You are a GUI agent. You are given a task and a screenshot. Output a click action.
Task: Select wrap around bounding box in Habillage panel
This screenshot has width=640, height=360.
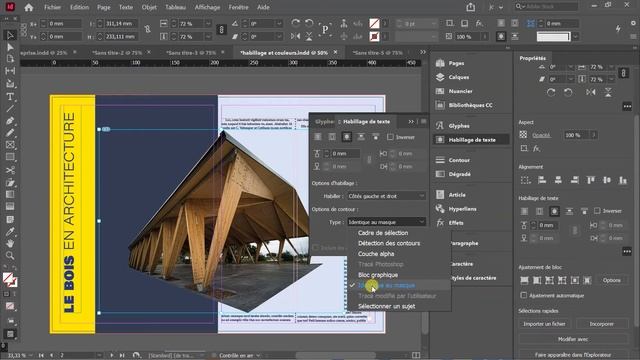click(332, 137)
